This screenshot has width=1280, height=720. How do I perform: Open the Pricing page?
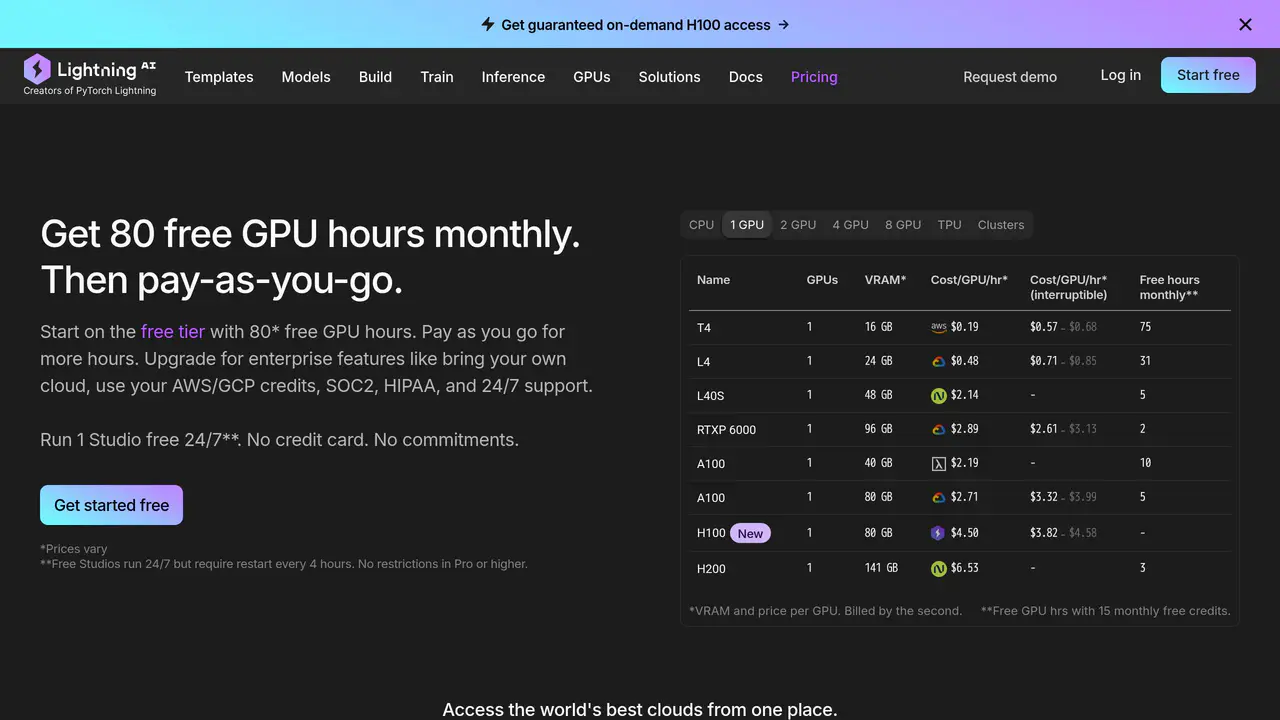(x=814, y=77)
